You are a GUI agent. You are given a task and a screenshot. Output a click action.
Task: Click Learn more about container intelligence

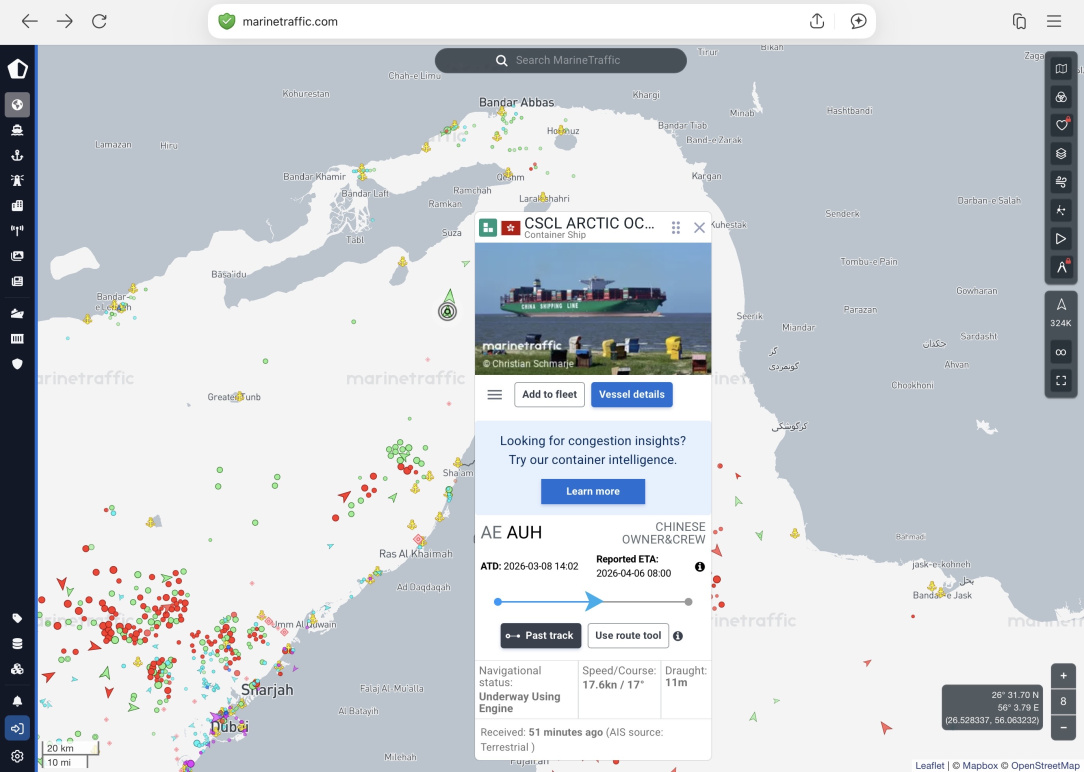point(592,491)
